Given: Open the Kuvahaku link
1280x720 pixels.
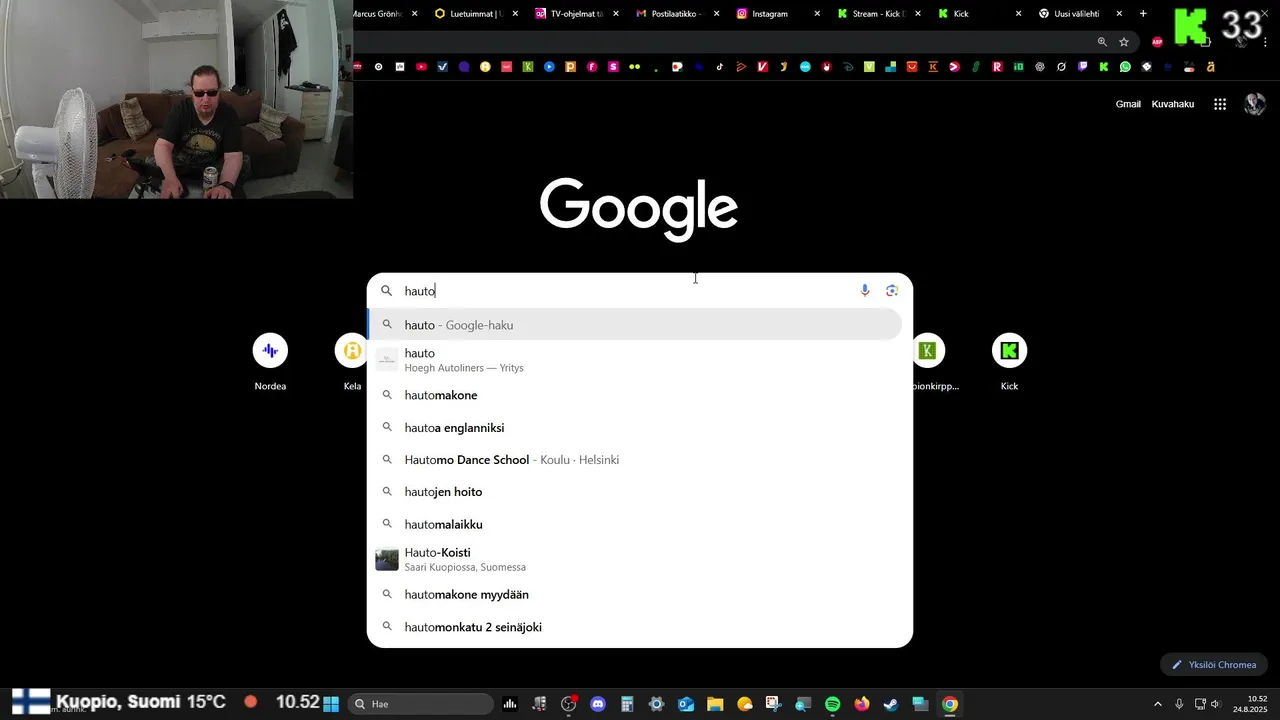Looking at the screenshot, I should (1172, 104).
